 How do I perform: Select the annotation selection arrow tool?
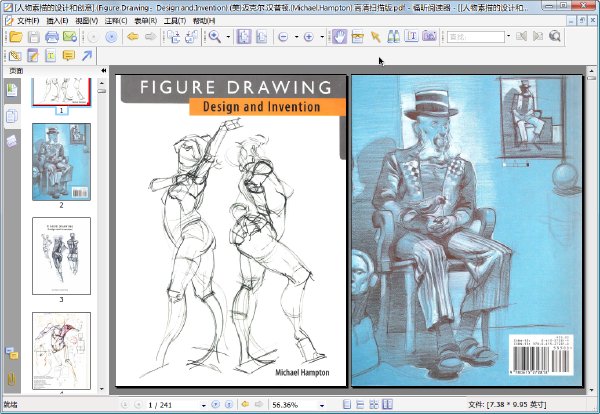coord(375,37)
